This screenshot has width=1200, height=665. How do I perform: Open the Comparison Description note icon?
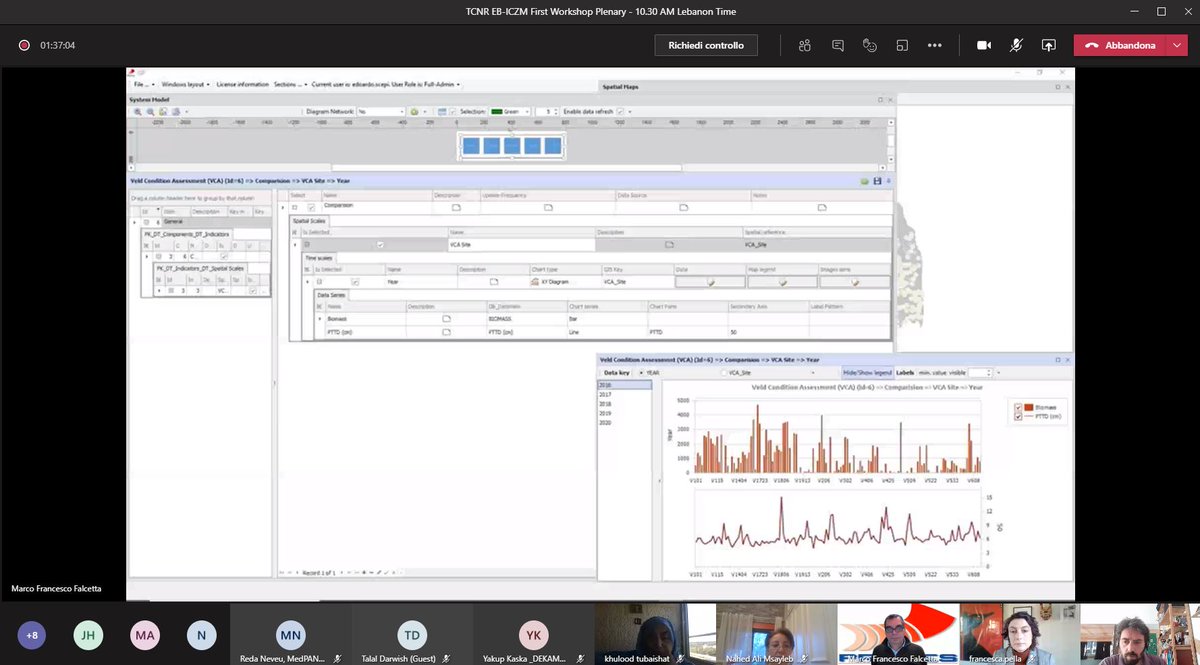pyautogui.click(x=456, y=207)
